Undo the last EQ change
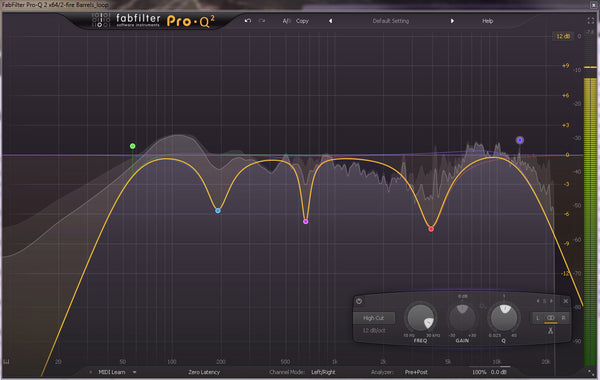Screen dimensions: 600x380 click(x=248, y=21)
